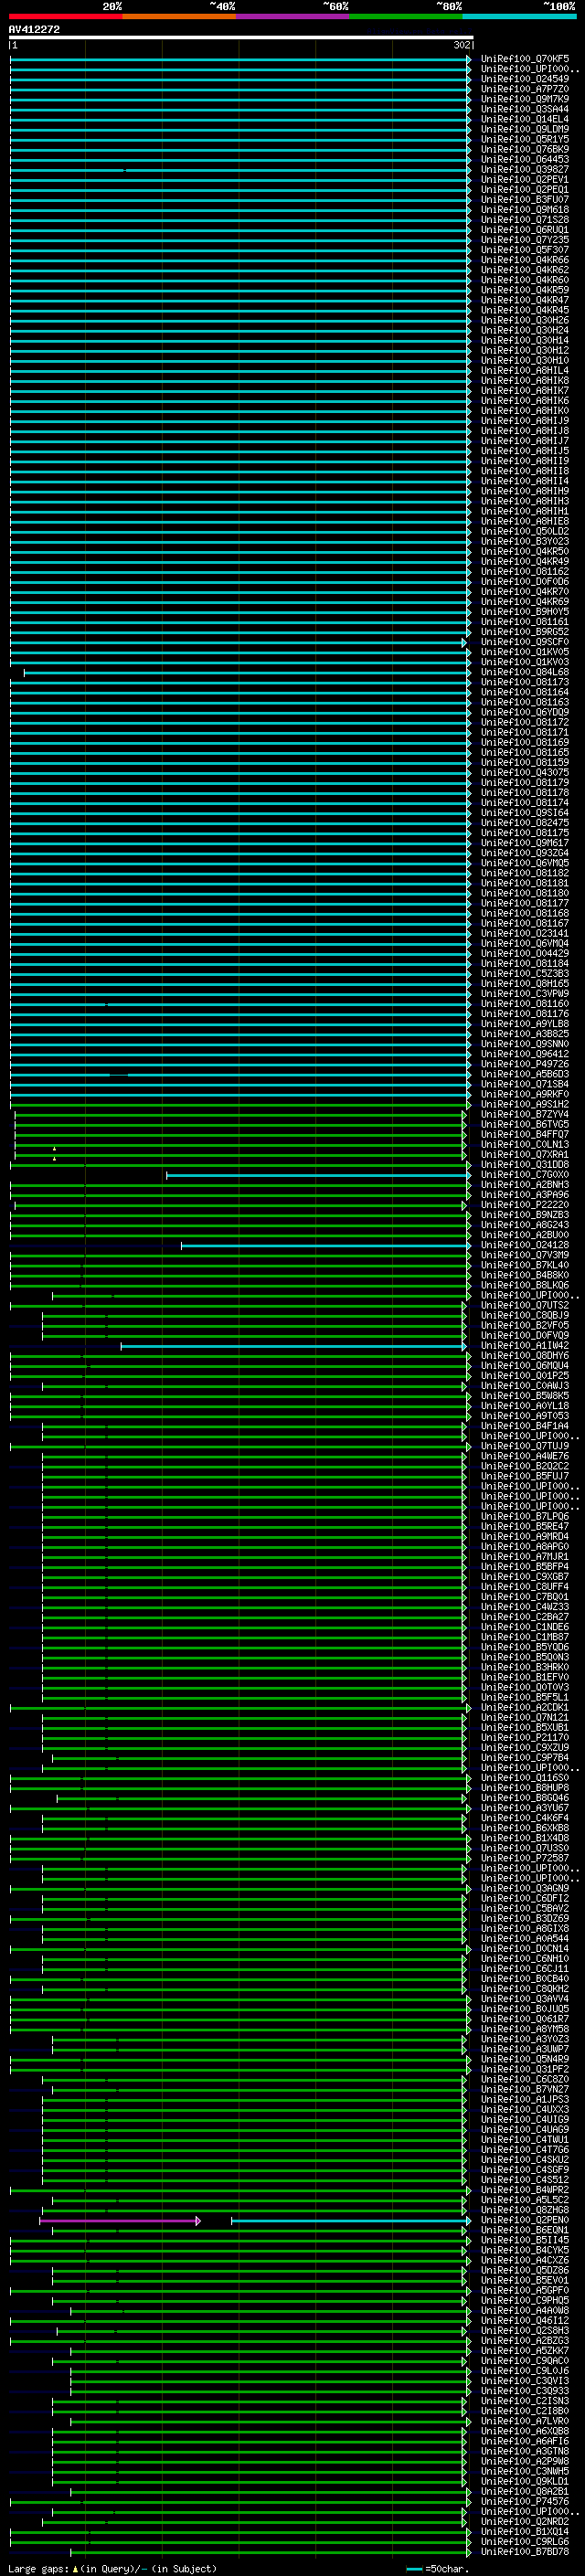Select the UniRef100_A9T053 label
Screen dimensions: 585x2576
525,1416
